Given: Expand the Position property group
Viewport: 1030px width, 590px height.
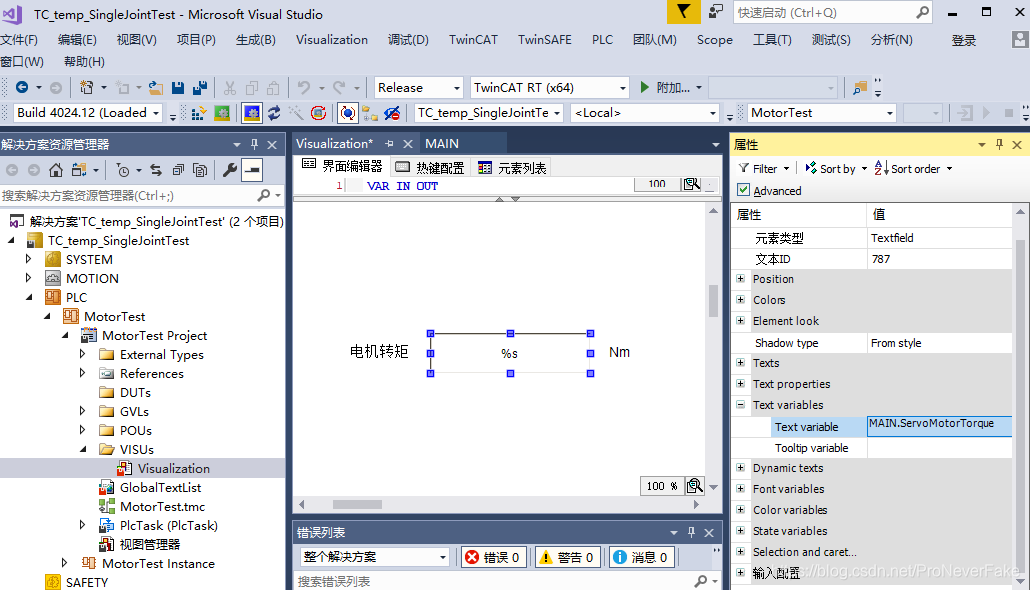Looking at the screenshot, I should 740,279.
